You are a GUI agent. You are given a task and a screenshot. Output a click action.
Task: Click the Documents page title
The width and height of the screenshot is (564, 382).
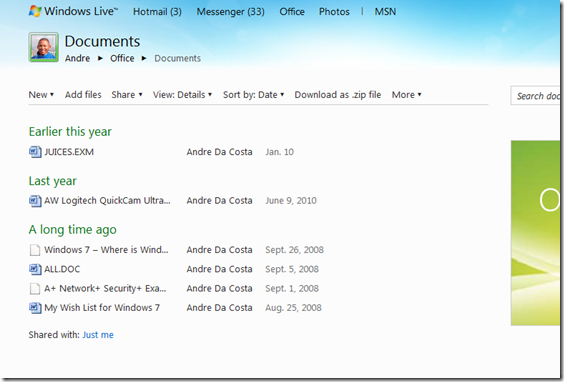tap(103, 41)
